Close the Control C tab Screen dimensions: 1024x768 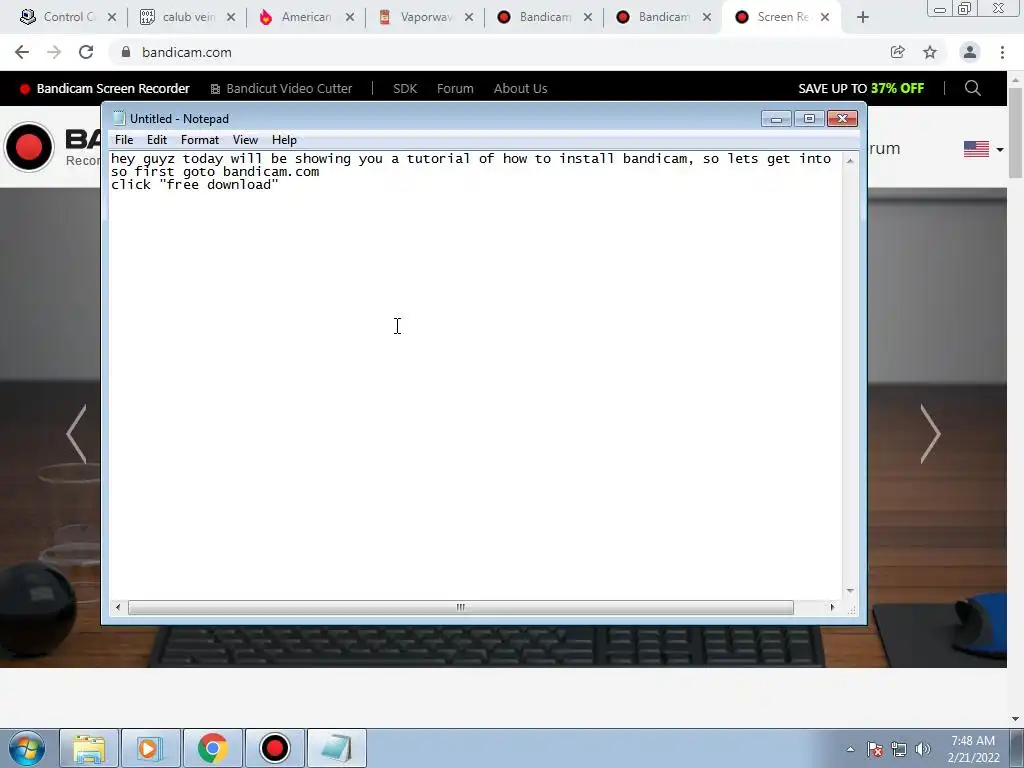click(112, 17)
